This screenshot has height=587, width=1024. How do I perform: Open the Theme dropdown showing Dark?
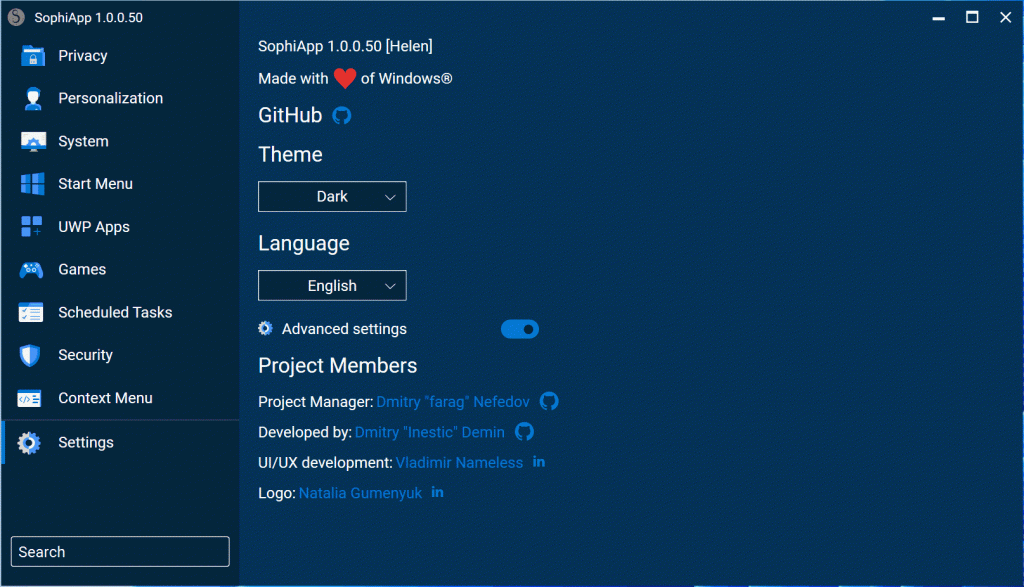[332, 196]
